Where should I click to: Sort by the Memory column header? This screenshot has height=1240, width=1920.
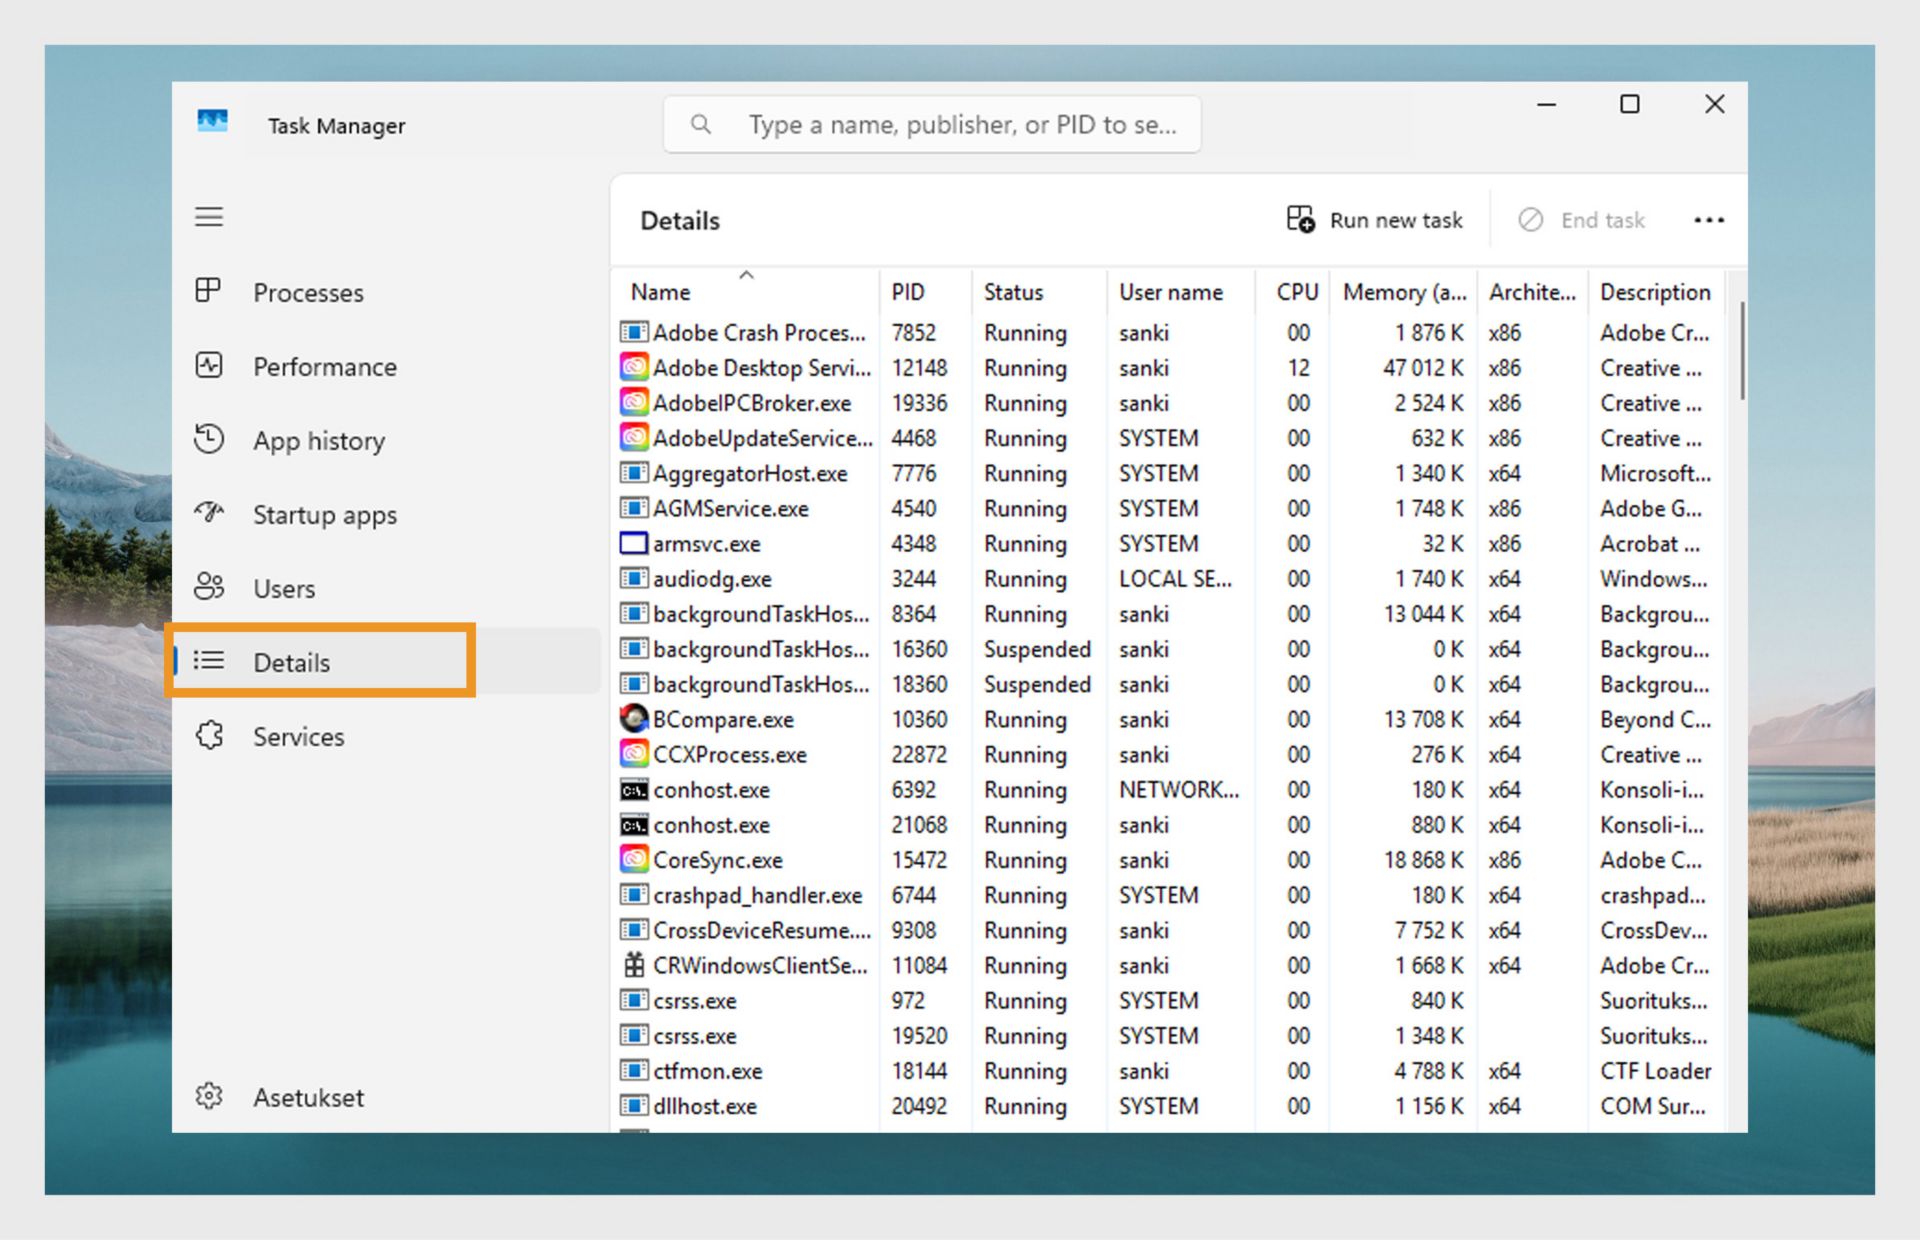point(1403,292)
